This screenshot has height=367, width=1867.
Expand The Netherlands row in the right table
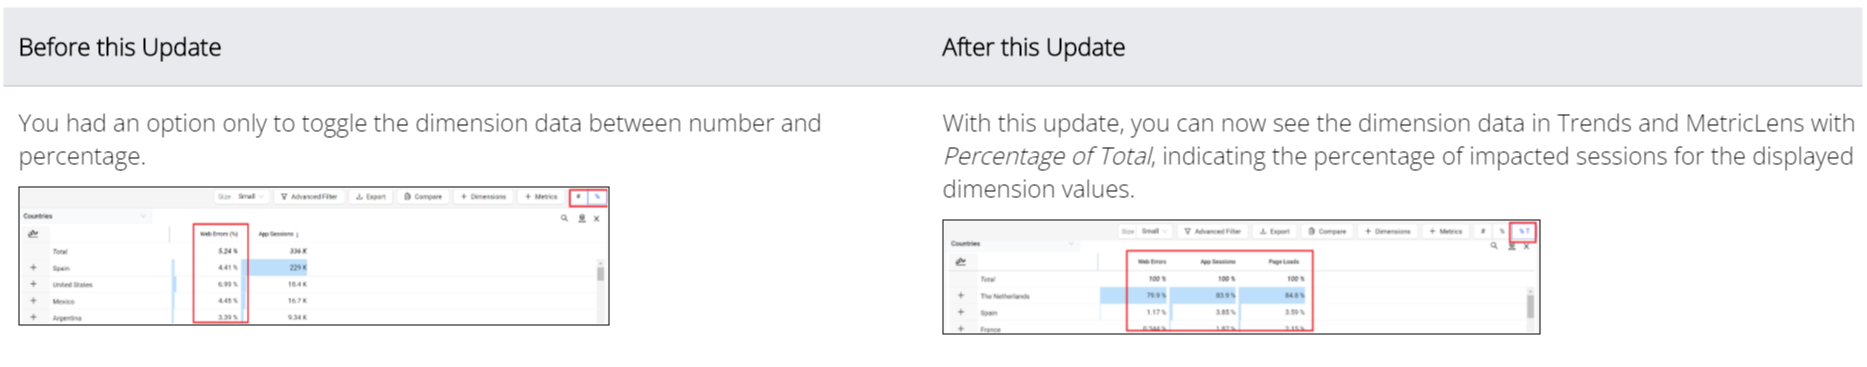pos(961,296)
